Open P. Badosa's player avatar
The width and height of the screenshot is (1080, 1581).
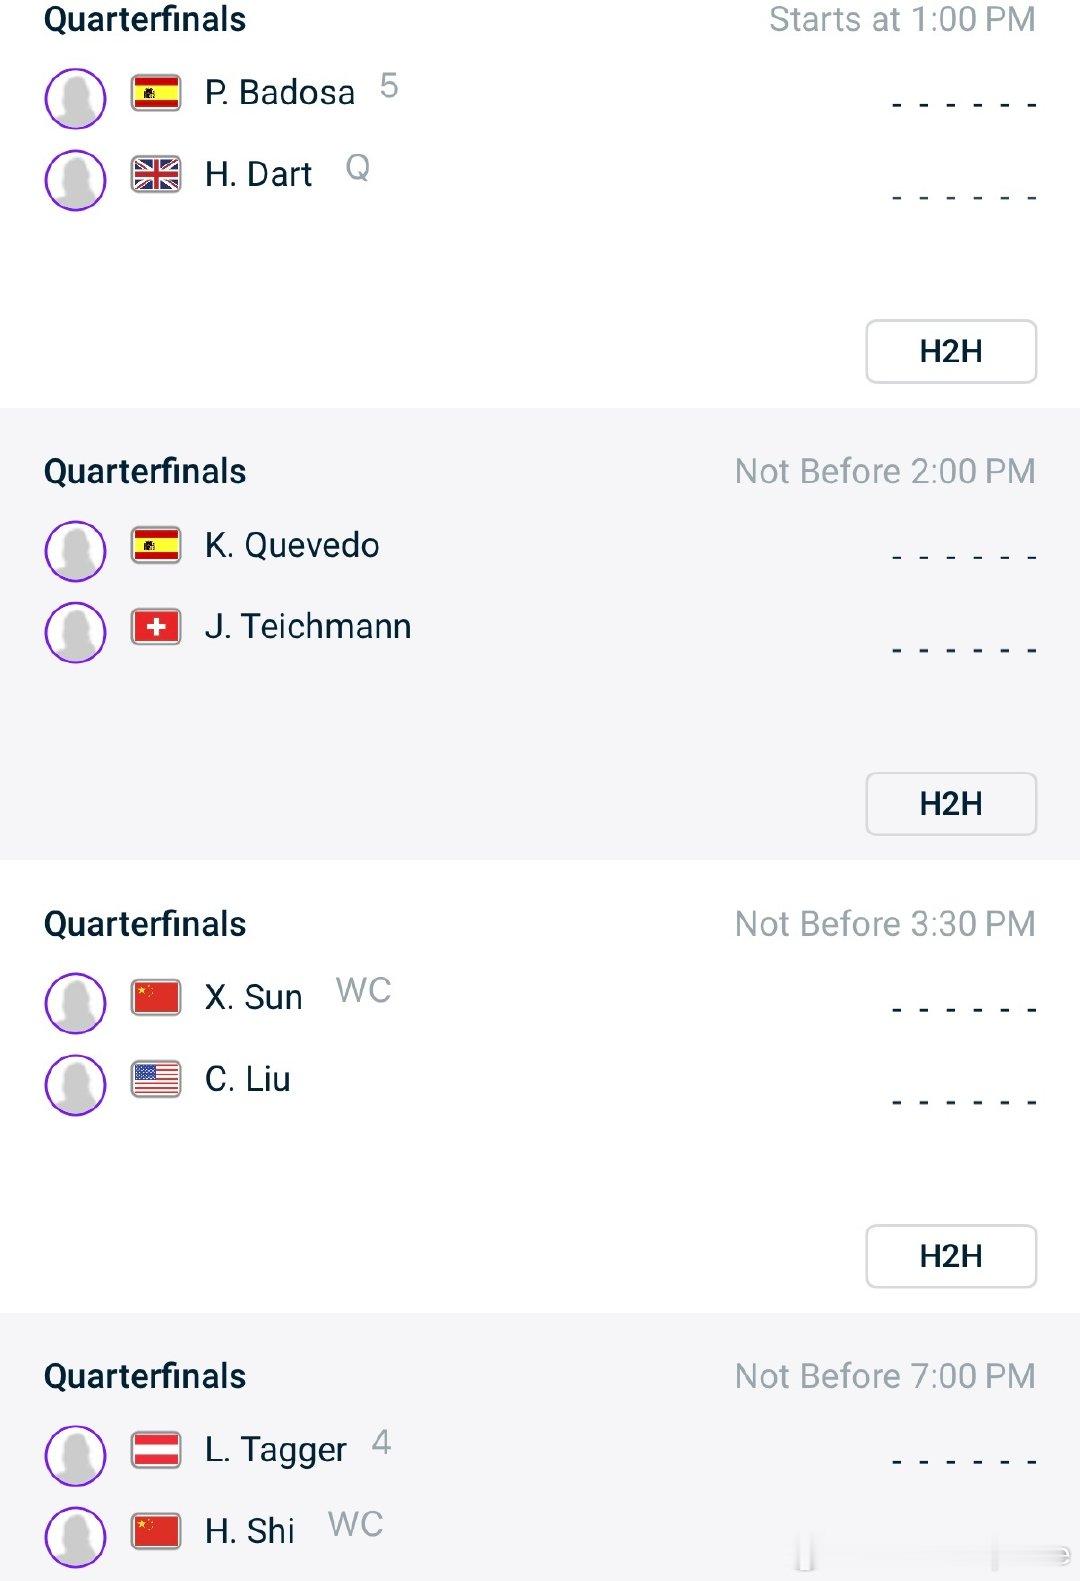click(76, 98)
